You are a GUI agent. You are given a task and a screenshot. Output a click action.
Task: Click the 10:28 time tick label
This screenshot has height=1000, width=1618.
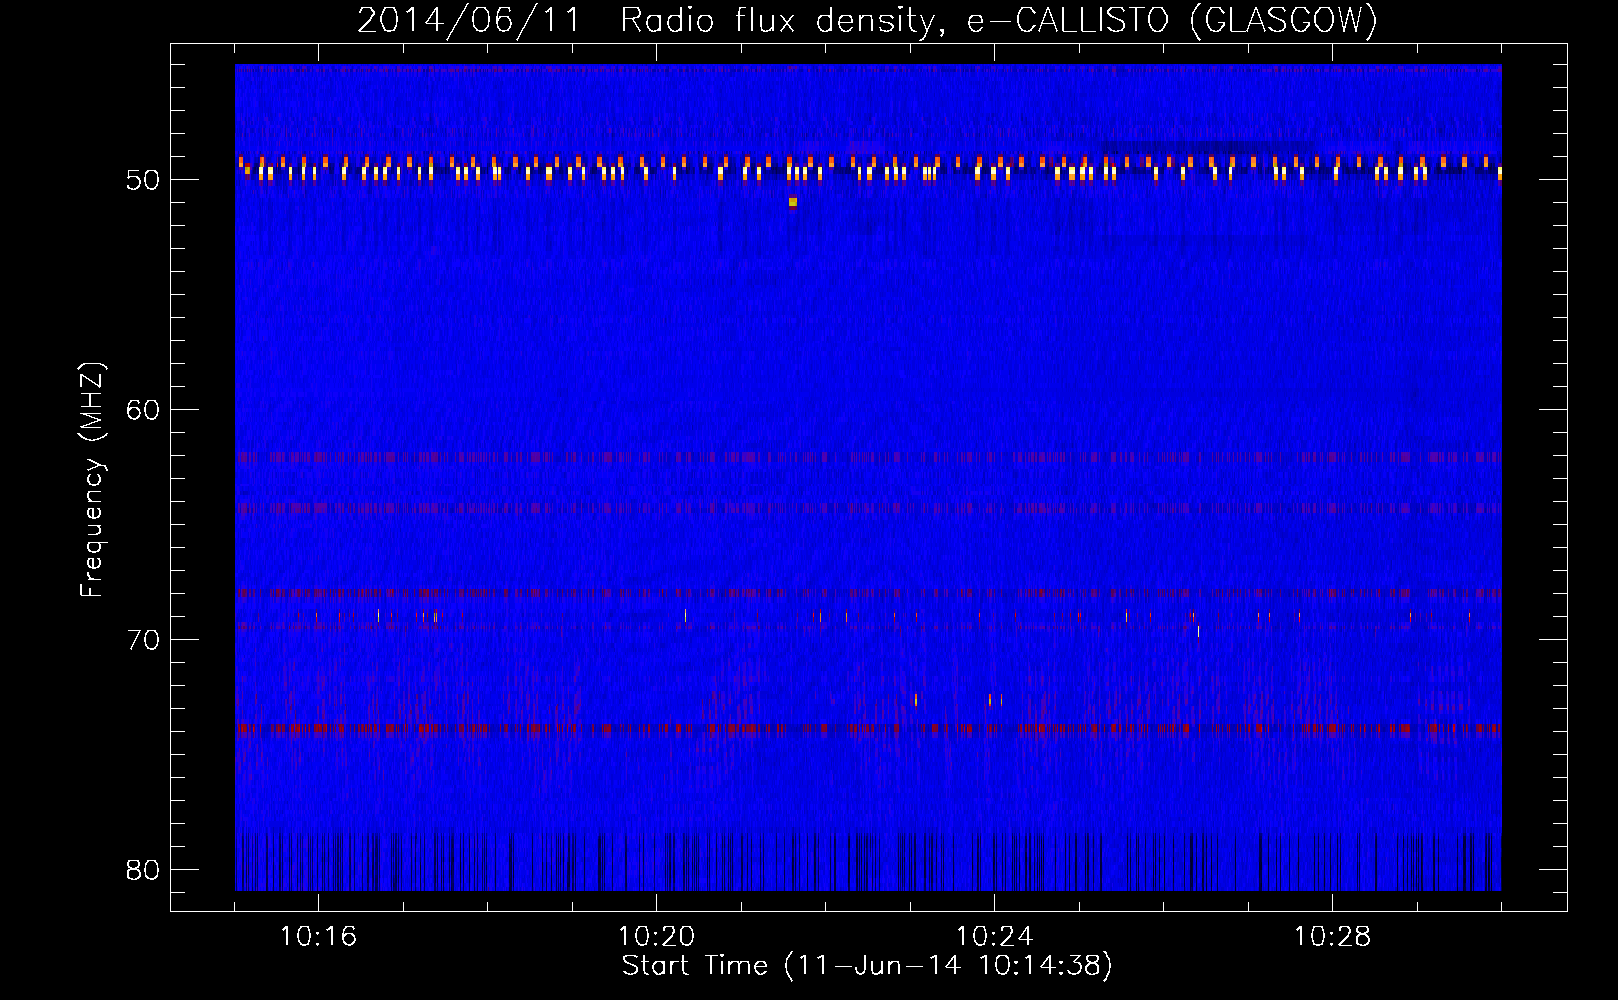click(x=1332, y=936)
